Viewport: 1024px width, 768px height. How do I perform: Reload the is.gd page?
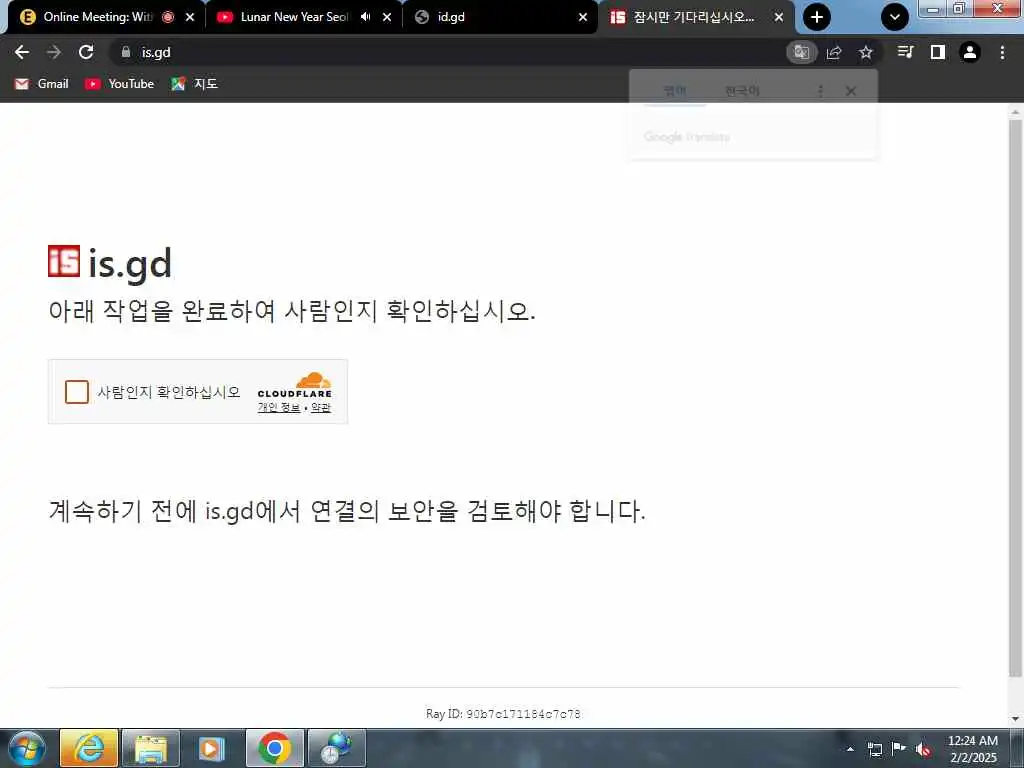point(86,52)
